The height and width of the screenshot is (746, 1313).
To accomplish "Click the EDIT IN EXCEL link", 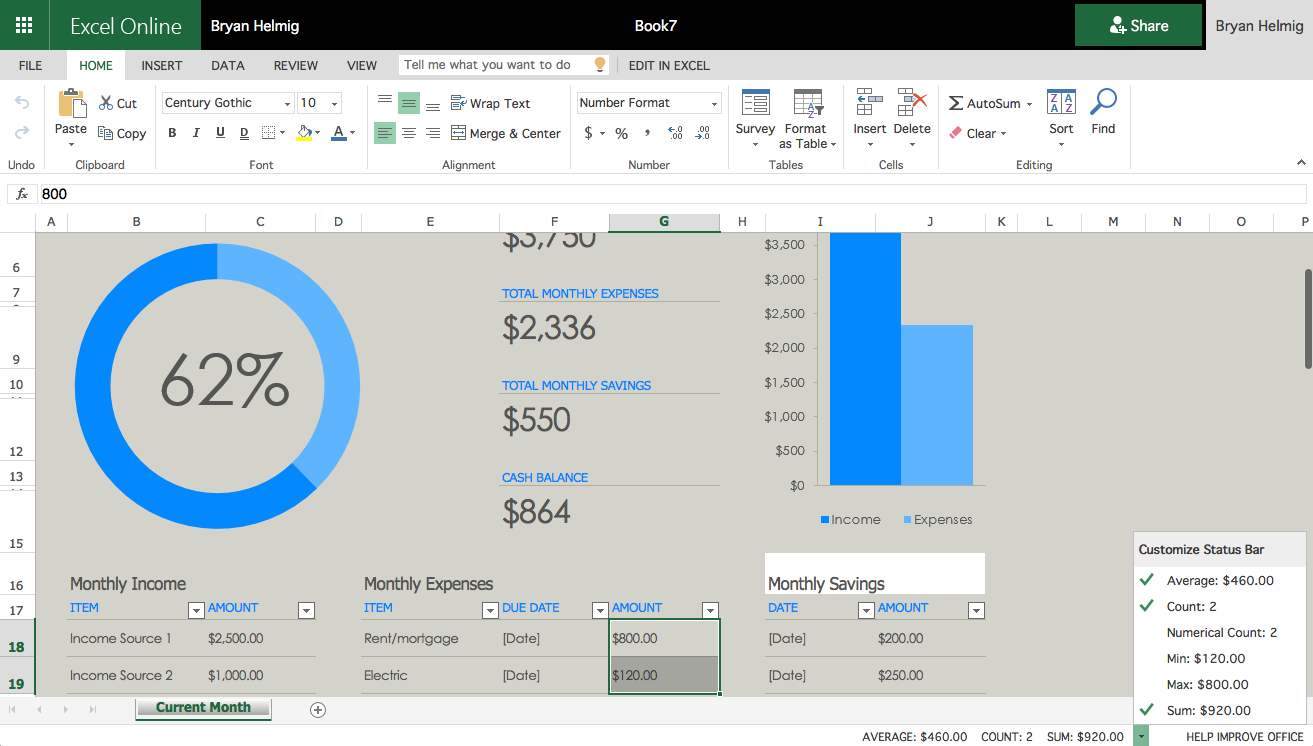I will point(669,65).
